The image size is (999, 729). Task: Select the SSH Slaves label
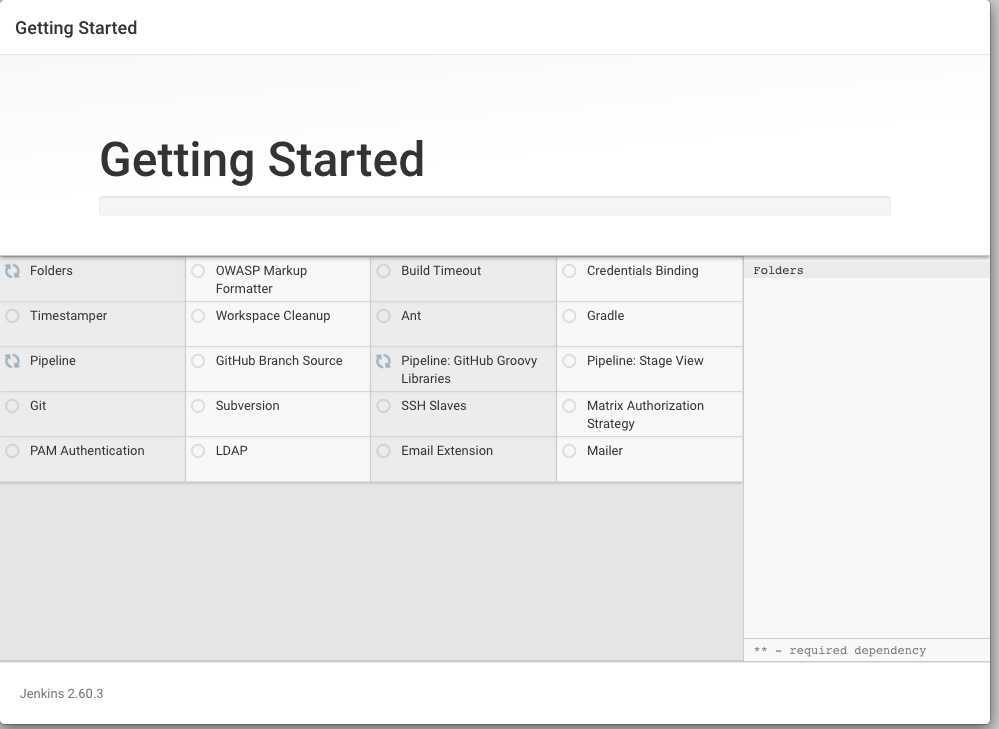433,406
